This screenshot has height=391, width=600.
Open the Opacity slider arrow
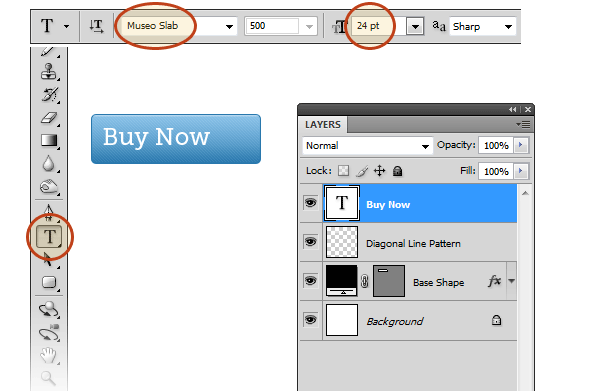(x=521, y=145)
